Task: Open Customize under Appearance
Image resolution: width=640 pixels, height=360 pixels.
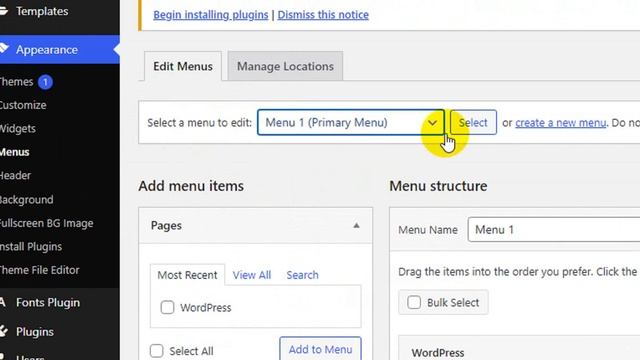Action: 23,105
